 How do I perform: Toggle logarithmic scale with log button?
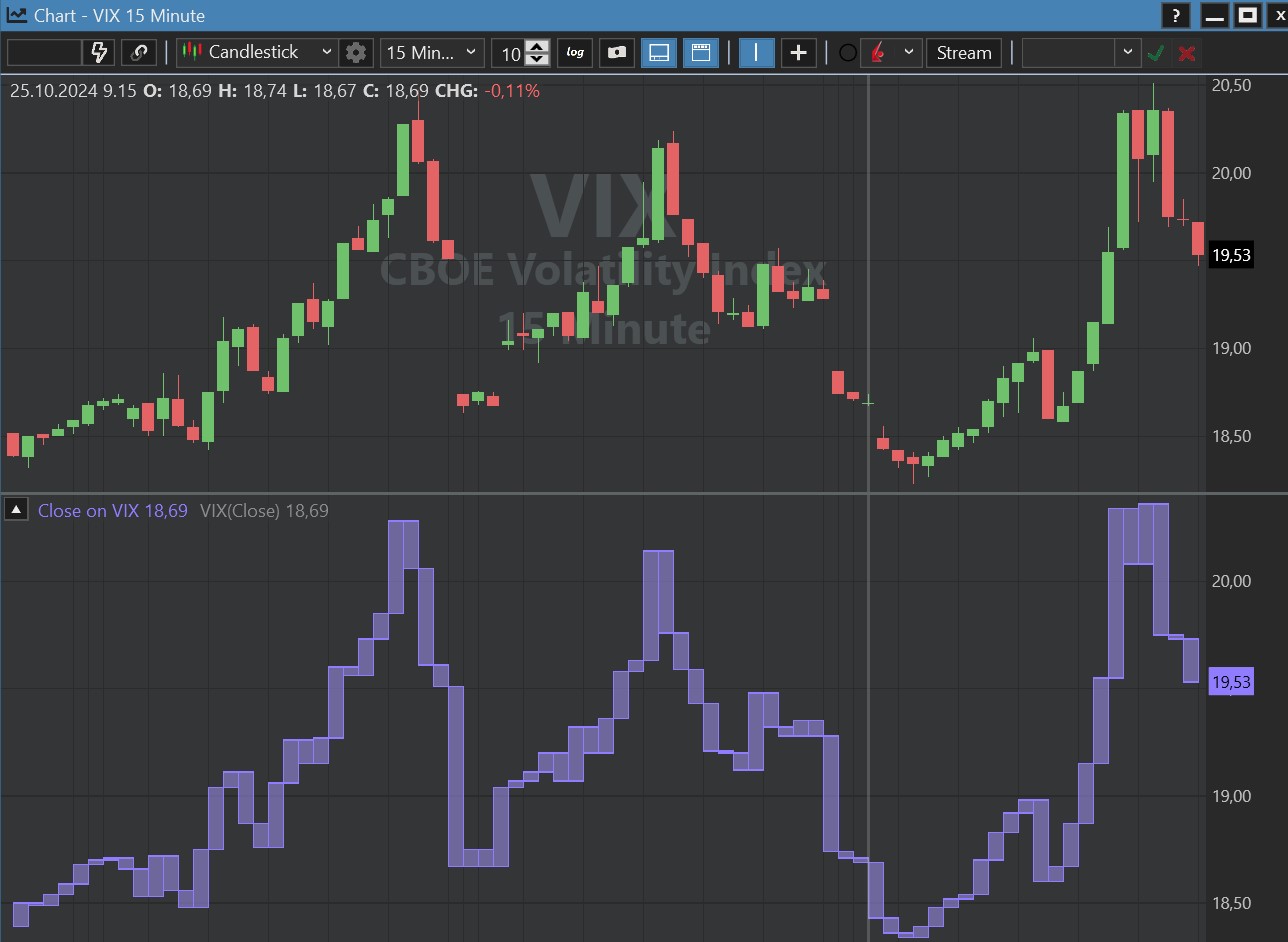tap(575, 52)
